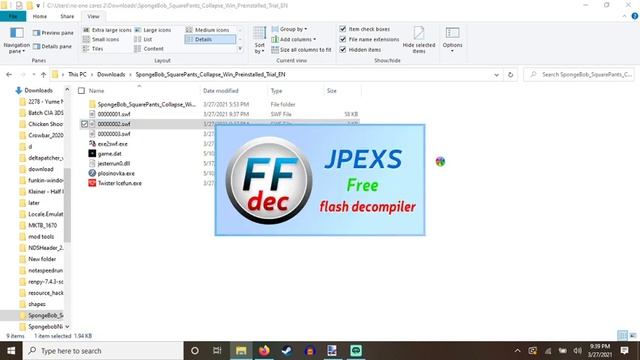The image size is (640, 360).
Task: Go back with the back arrow
Action: tap(9, 74)
